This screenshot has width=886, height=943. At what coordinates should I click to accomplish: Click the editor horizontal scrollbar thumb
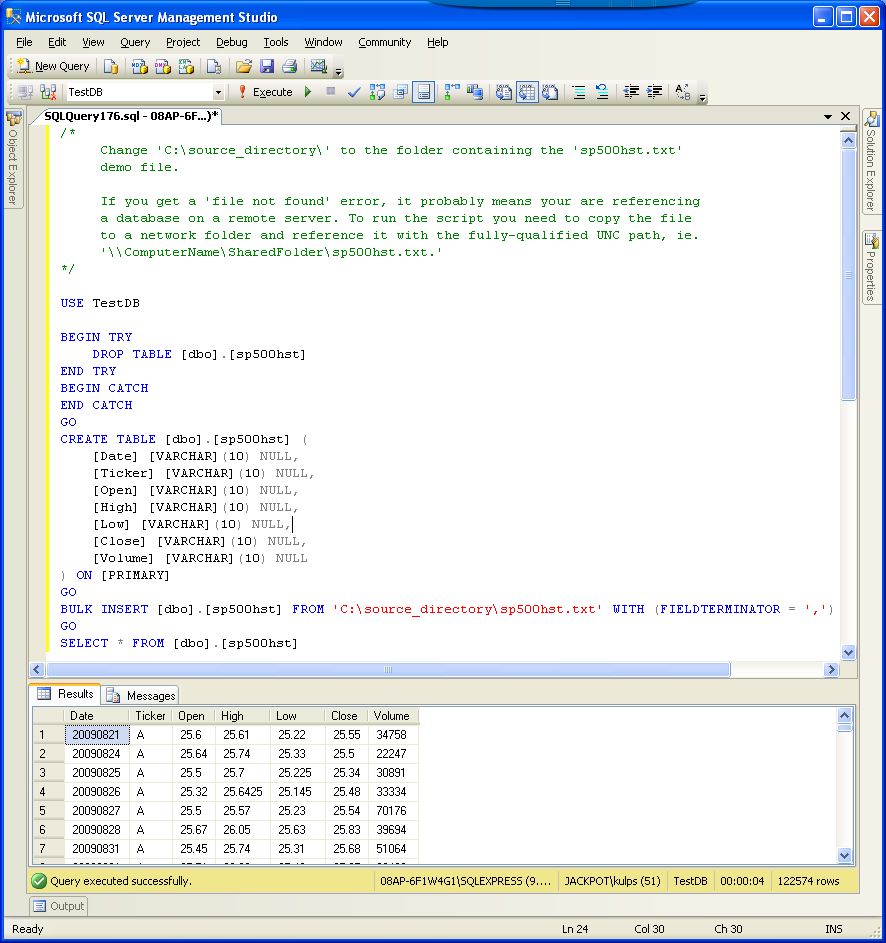pyautogui.click(x=389, y=669)
